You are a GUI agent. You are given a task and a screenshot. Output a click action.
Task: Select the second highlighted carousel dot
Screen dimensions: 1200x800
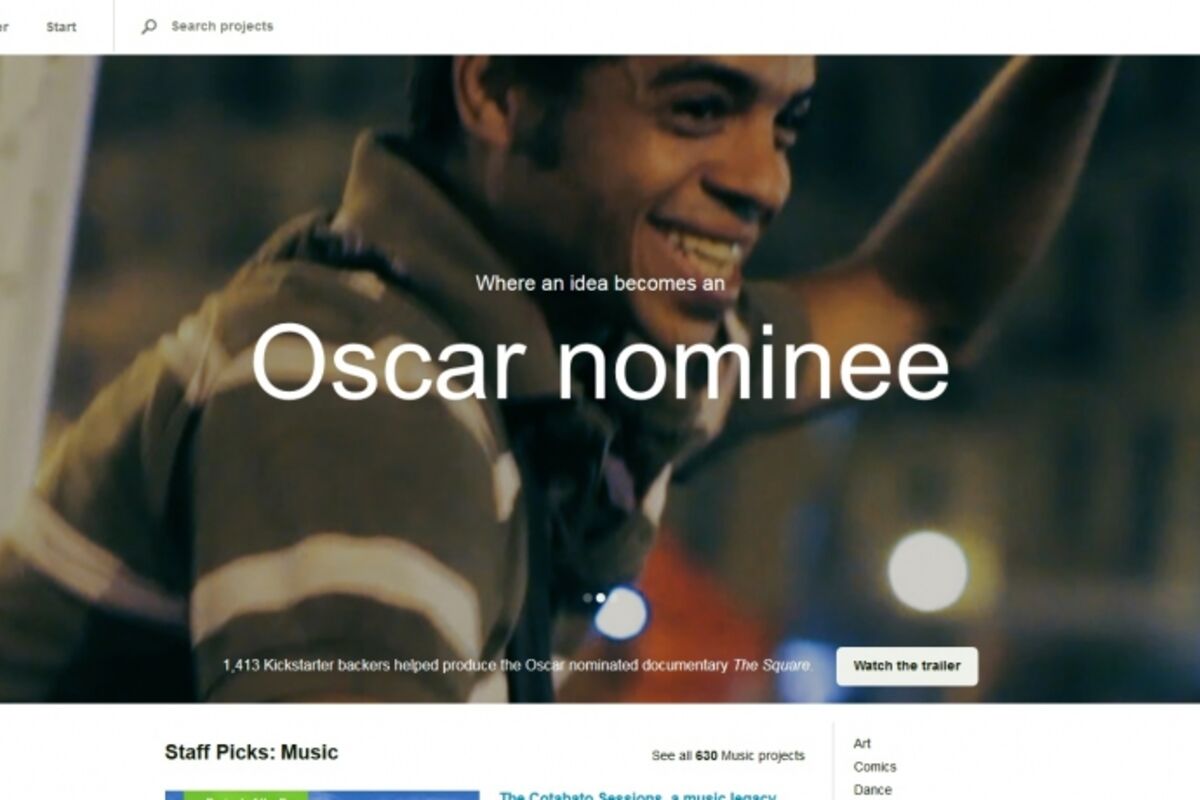(x=601, y=598)
